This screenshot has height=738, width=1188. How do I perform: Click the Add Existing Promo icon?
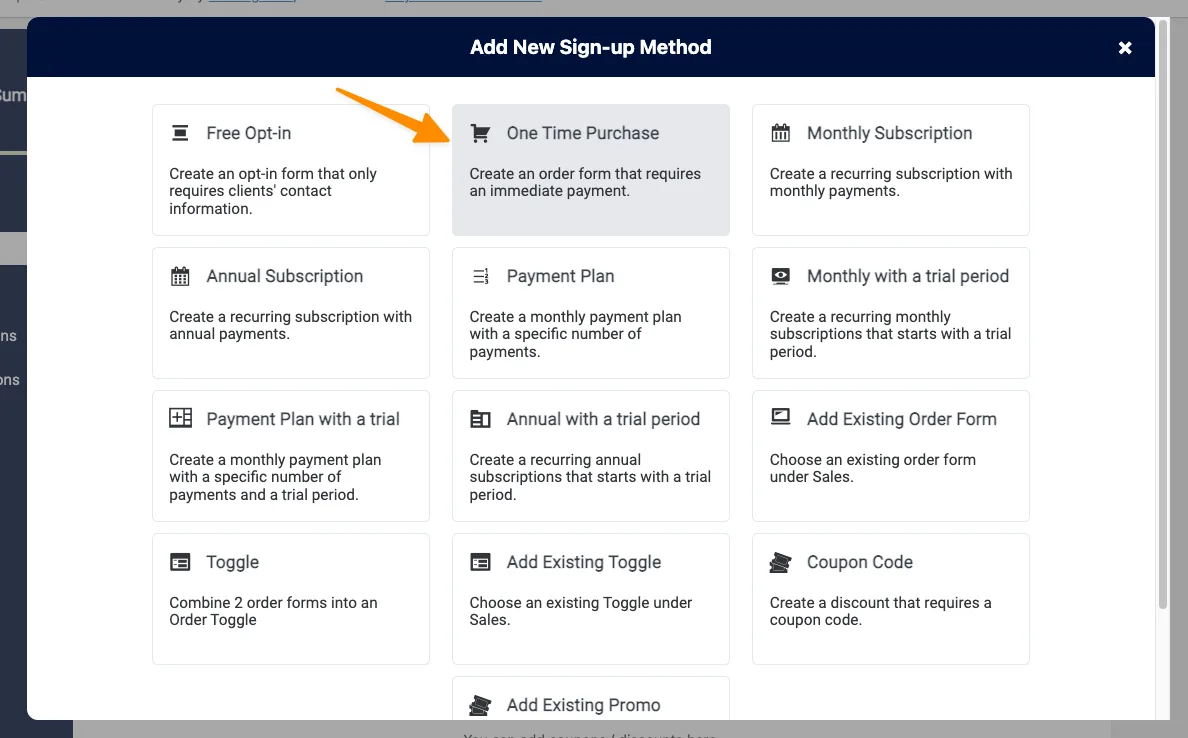click(x=480, y=705)
